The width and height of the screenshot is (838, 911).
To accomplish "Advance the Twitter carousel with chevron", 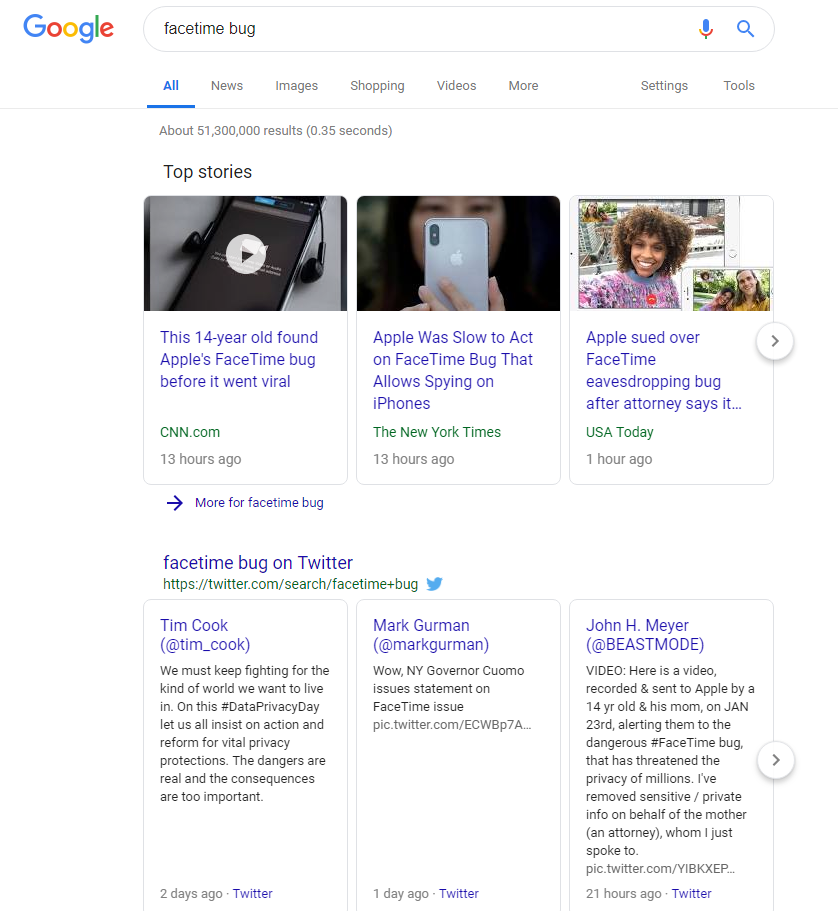I will [775, 760].
